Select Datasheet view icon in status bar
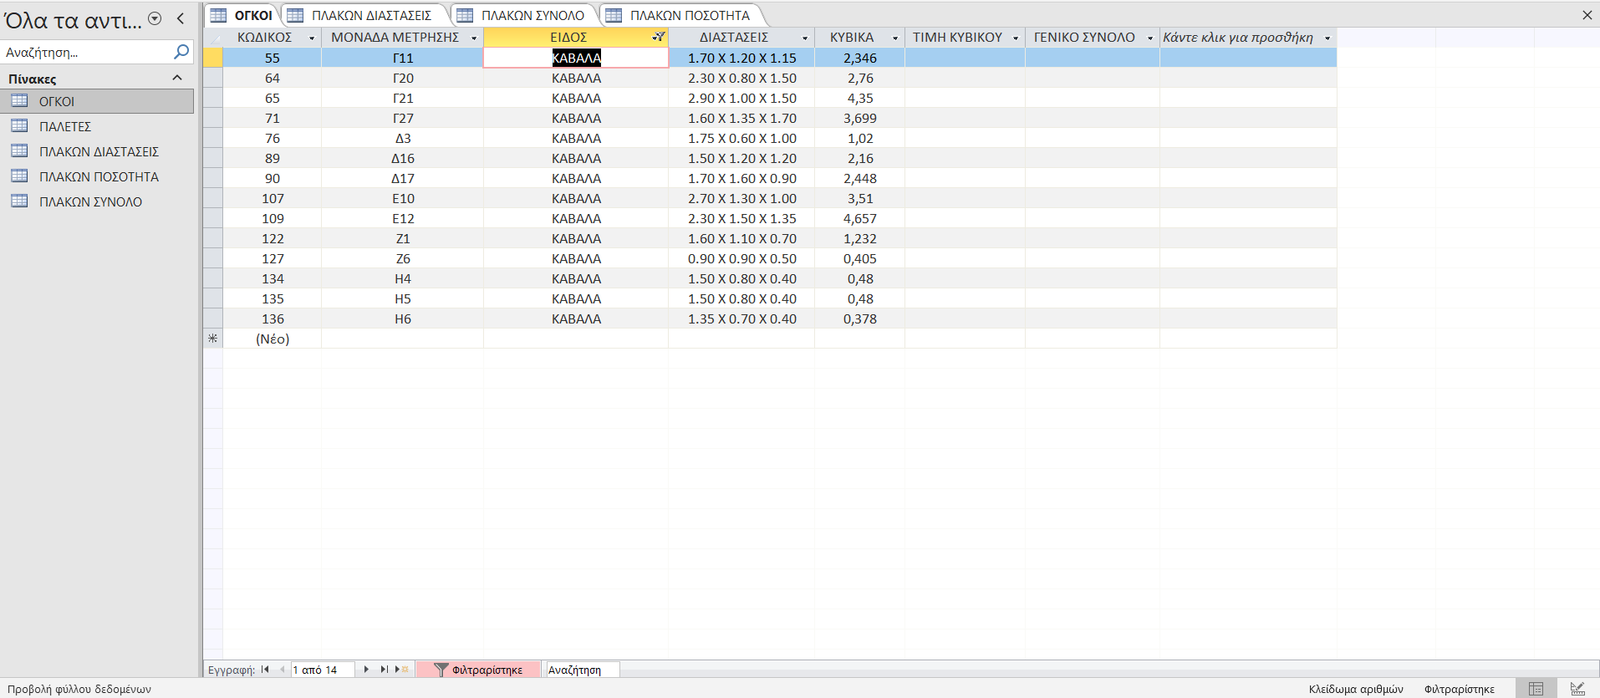The image size is (1600, 698). 1536,689
